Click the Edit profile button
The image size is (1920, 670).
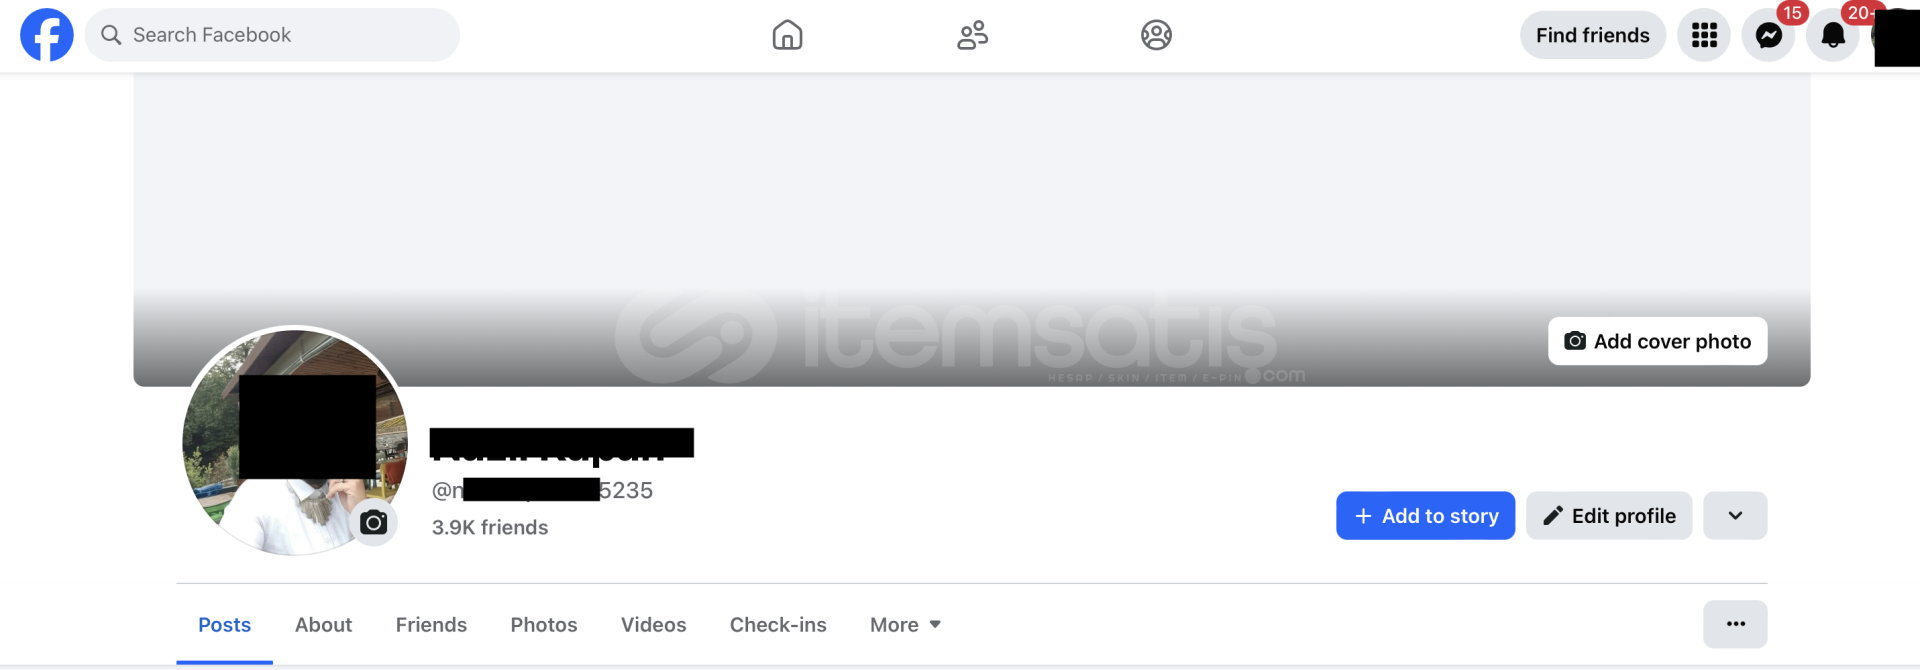tap(1609, 516)
